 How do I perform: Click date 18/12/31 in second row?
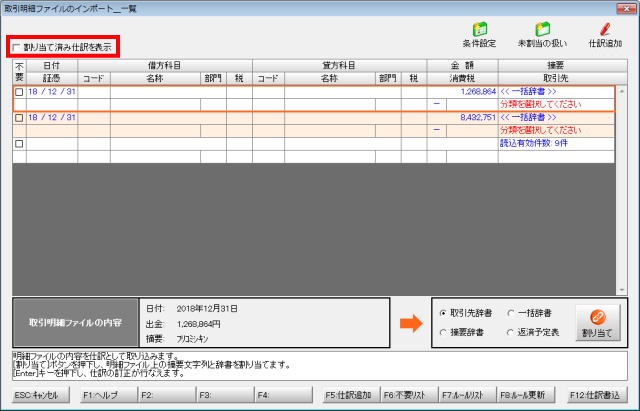(x=52, y=118)
